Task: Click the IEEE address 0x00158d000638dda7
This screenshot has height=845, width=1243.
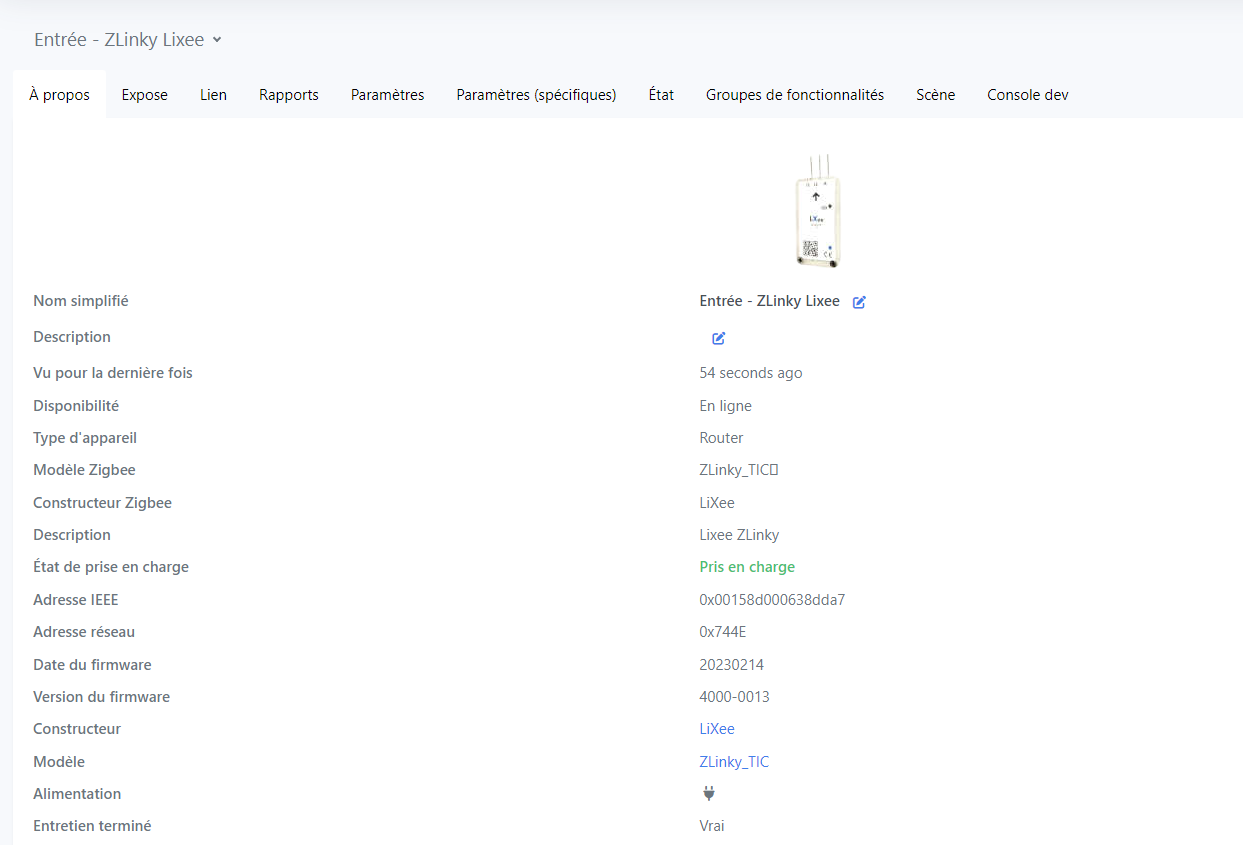Action: point(772,600)
